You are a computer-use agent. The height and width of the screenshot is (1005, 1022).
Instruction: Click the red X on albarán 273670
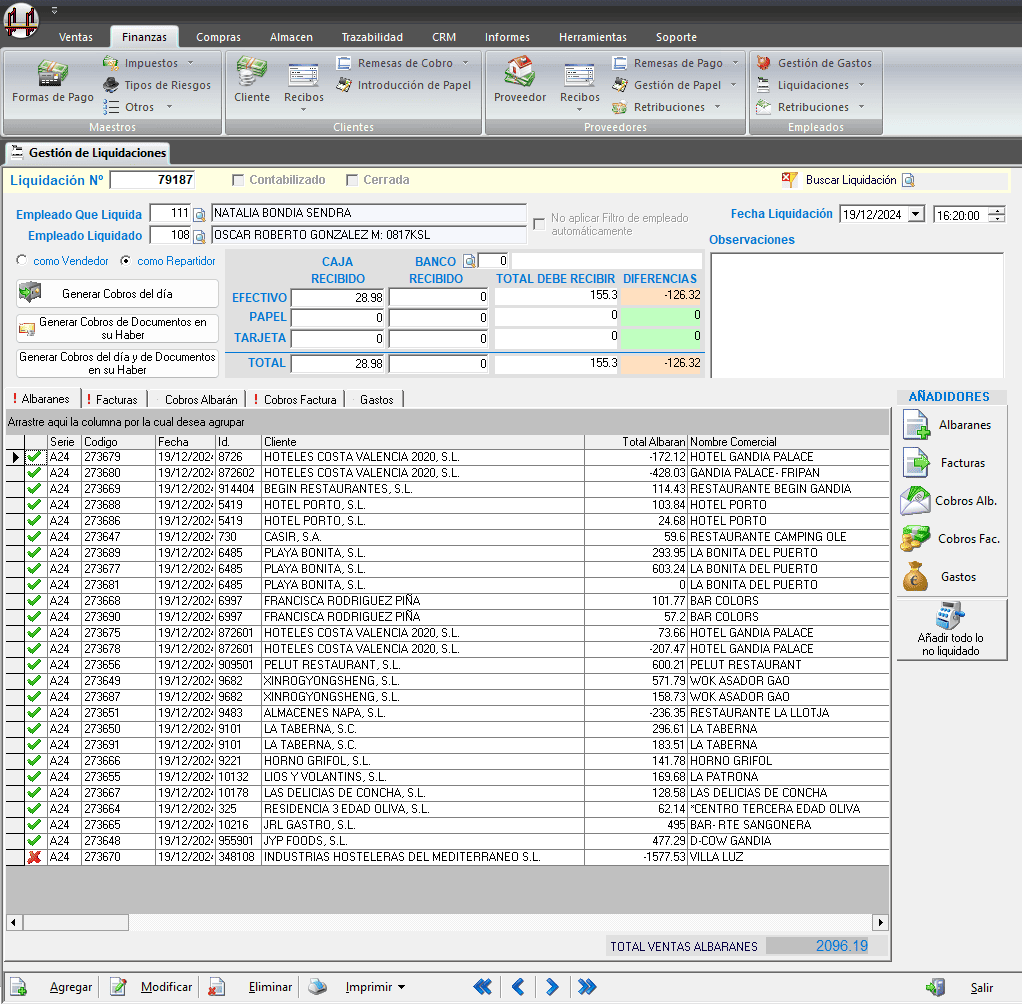35,857
